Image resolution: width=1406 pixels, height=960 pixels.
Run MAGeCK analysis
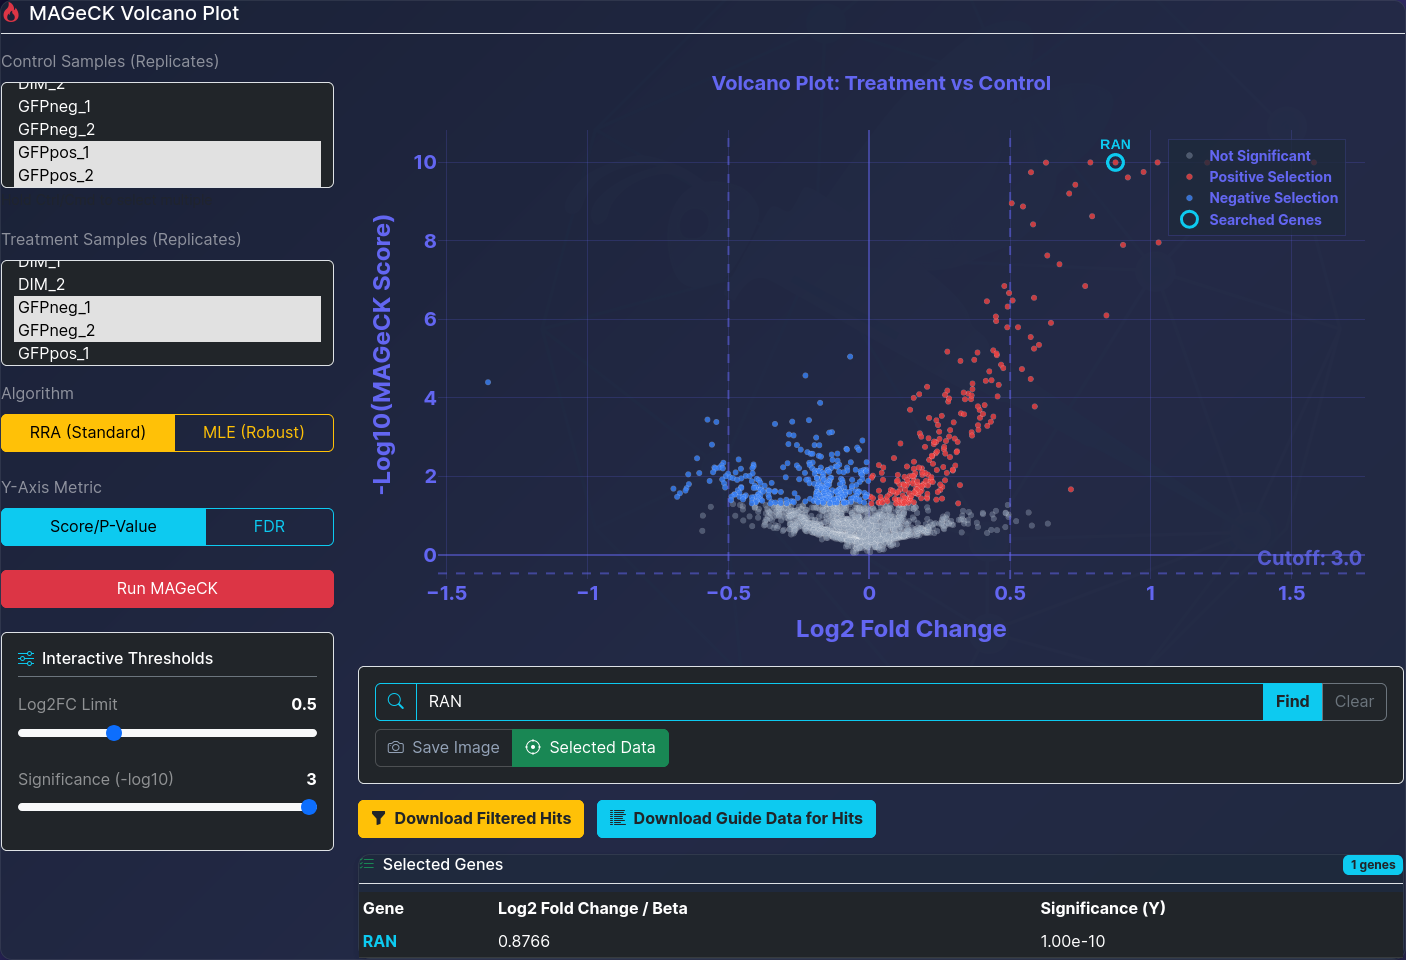tap(167, 589)
